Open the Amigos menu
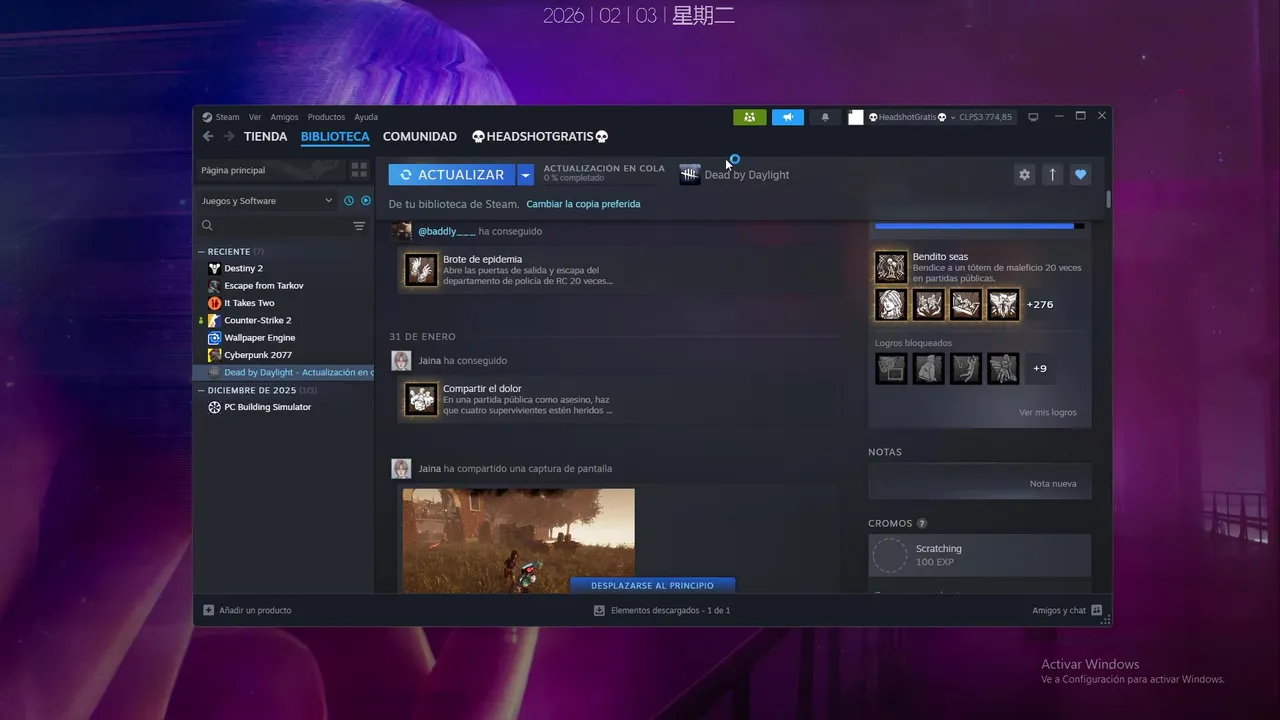This screenshot has width=1280, height=720. pyautogui.click(x=284, y=117)
